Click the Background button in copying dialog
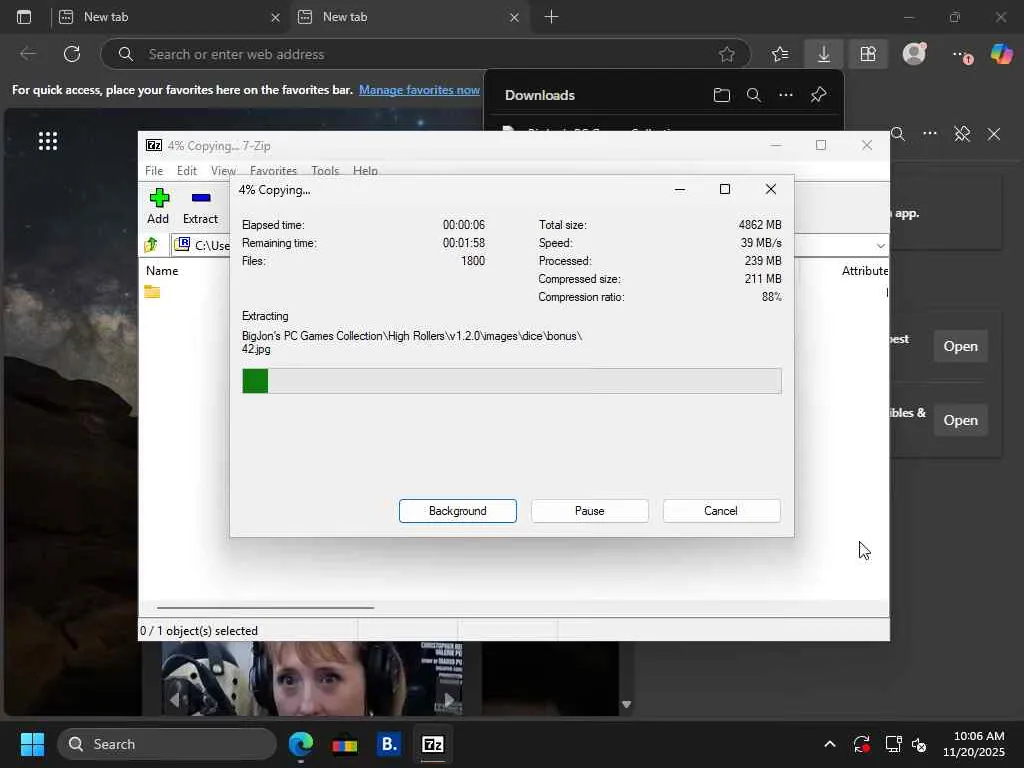The image size is (1024, 768). point(457,511)
